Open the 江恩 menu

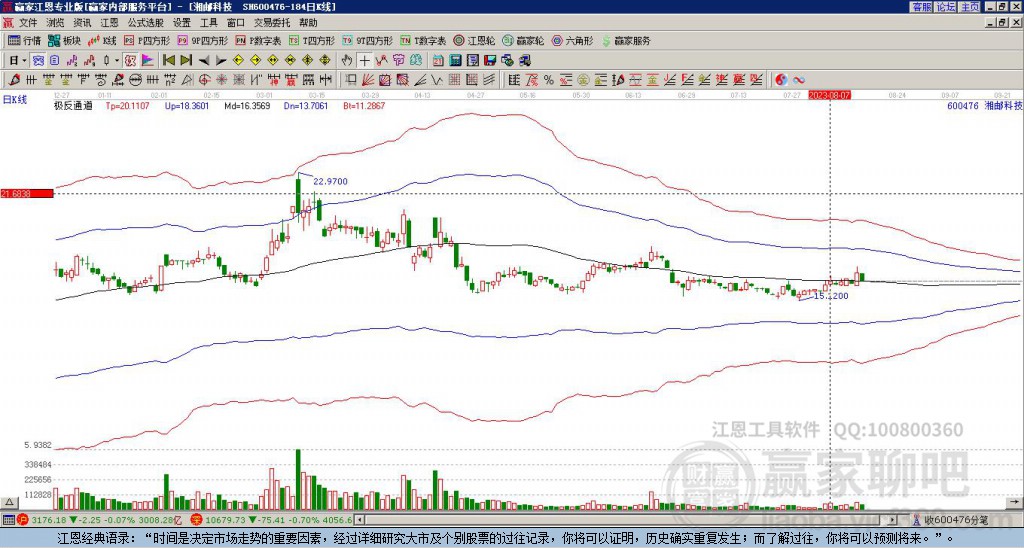109,23
